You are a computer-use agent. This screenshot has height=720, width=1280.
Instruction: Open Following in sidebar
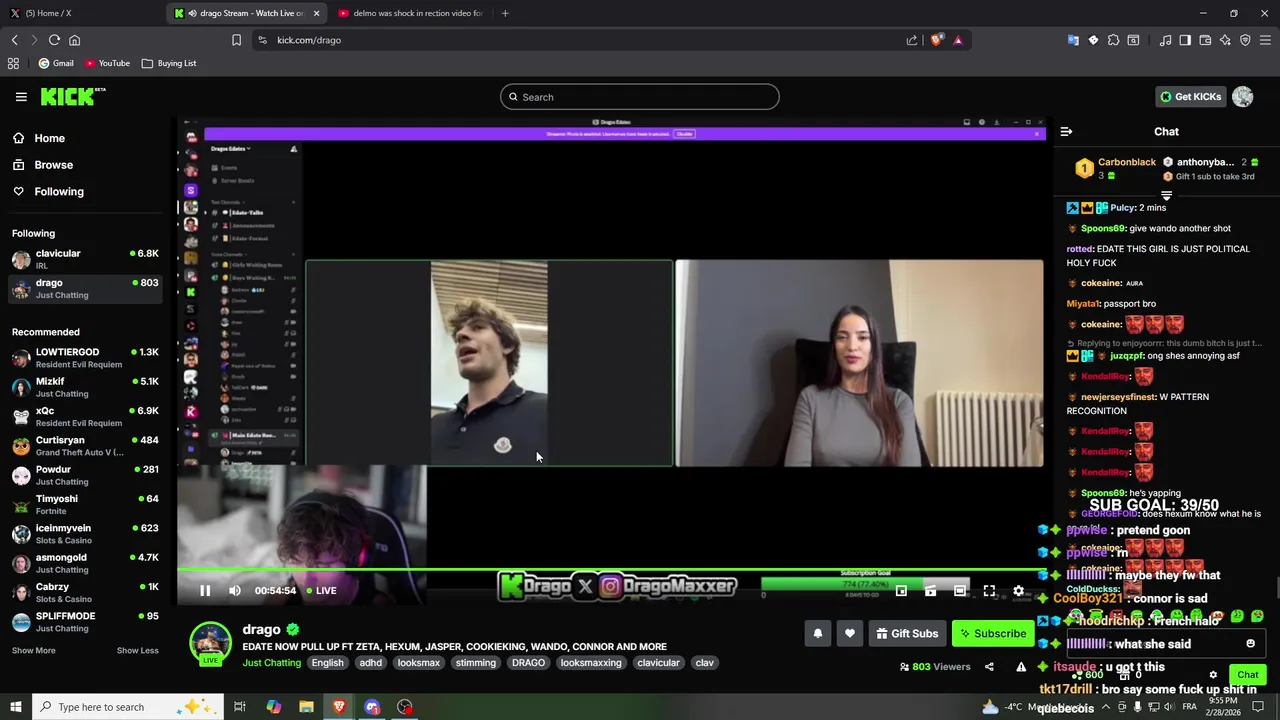pyautogui.click(x=59, y=191)
